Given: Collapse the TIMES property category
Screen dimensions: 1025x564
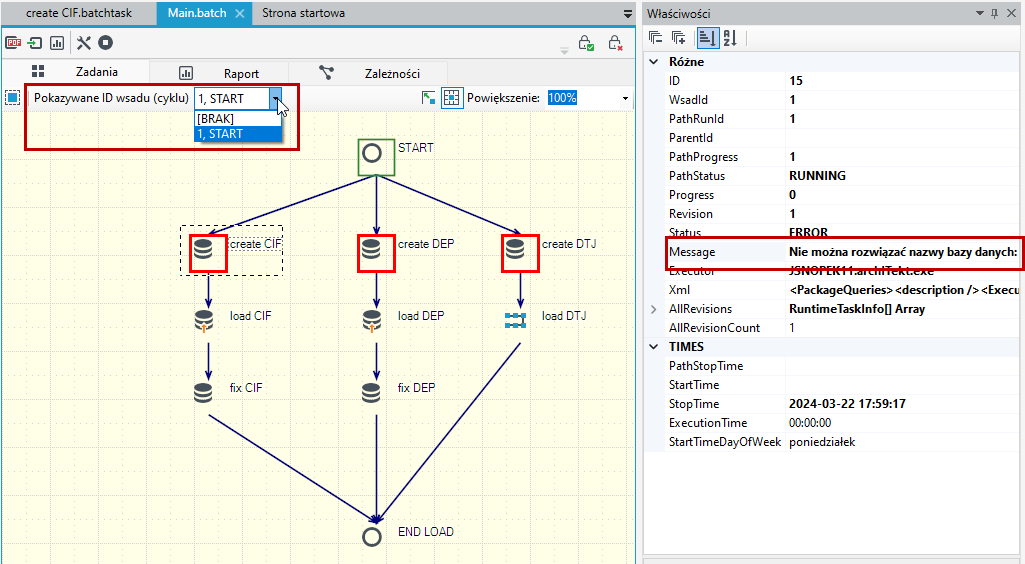Looking at the screenshot, I should (654, 347).
